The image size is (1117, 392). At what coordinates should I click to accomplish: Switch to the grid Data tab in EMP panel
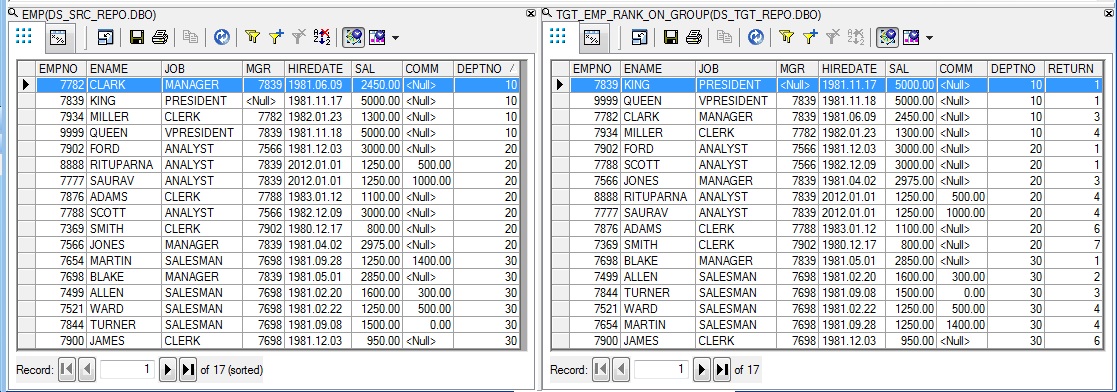[24, 37]
